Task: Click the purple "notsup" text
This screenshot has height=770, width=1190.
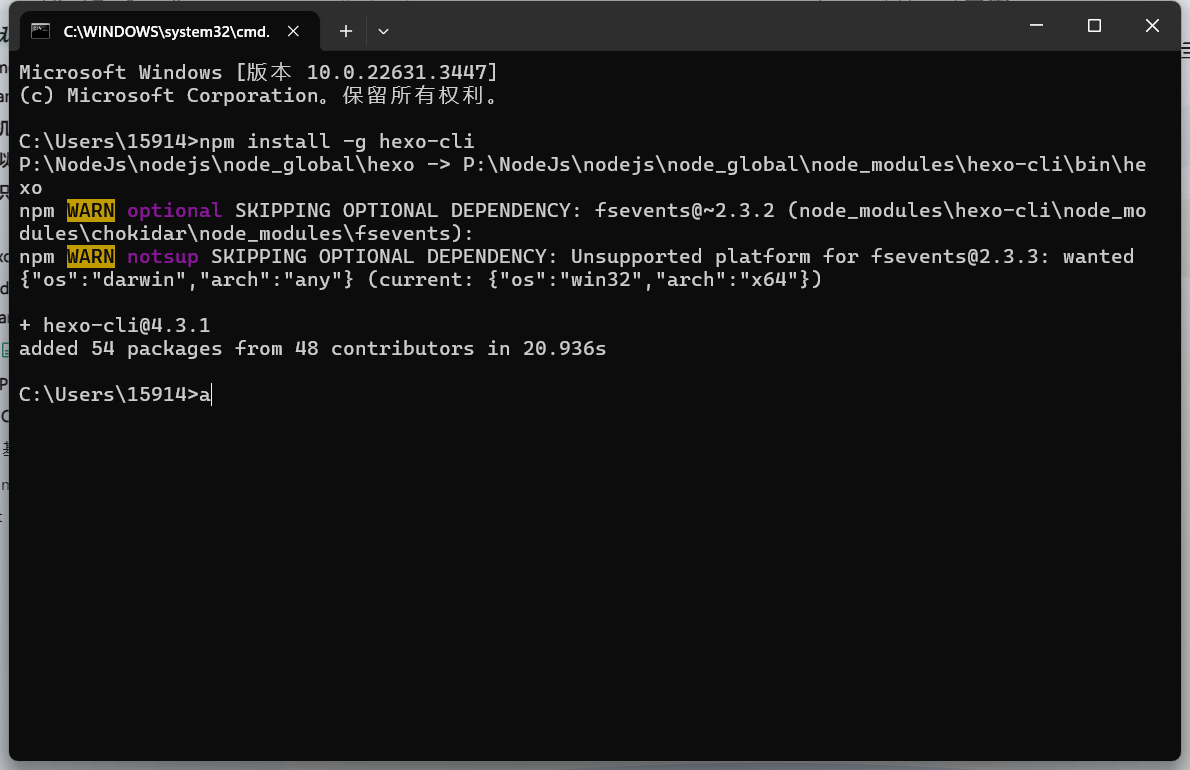Action: click(x=163, y=257)
